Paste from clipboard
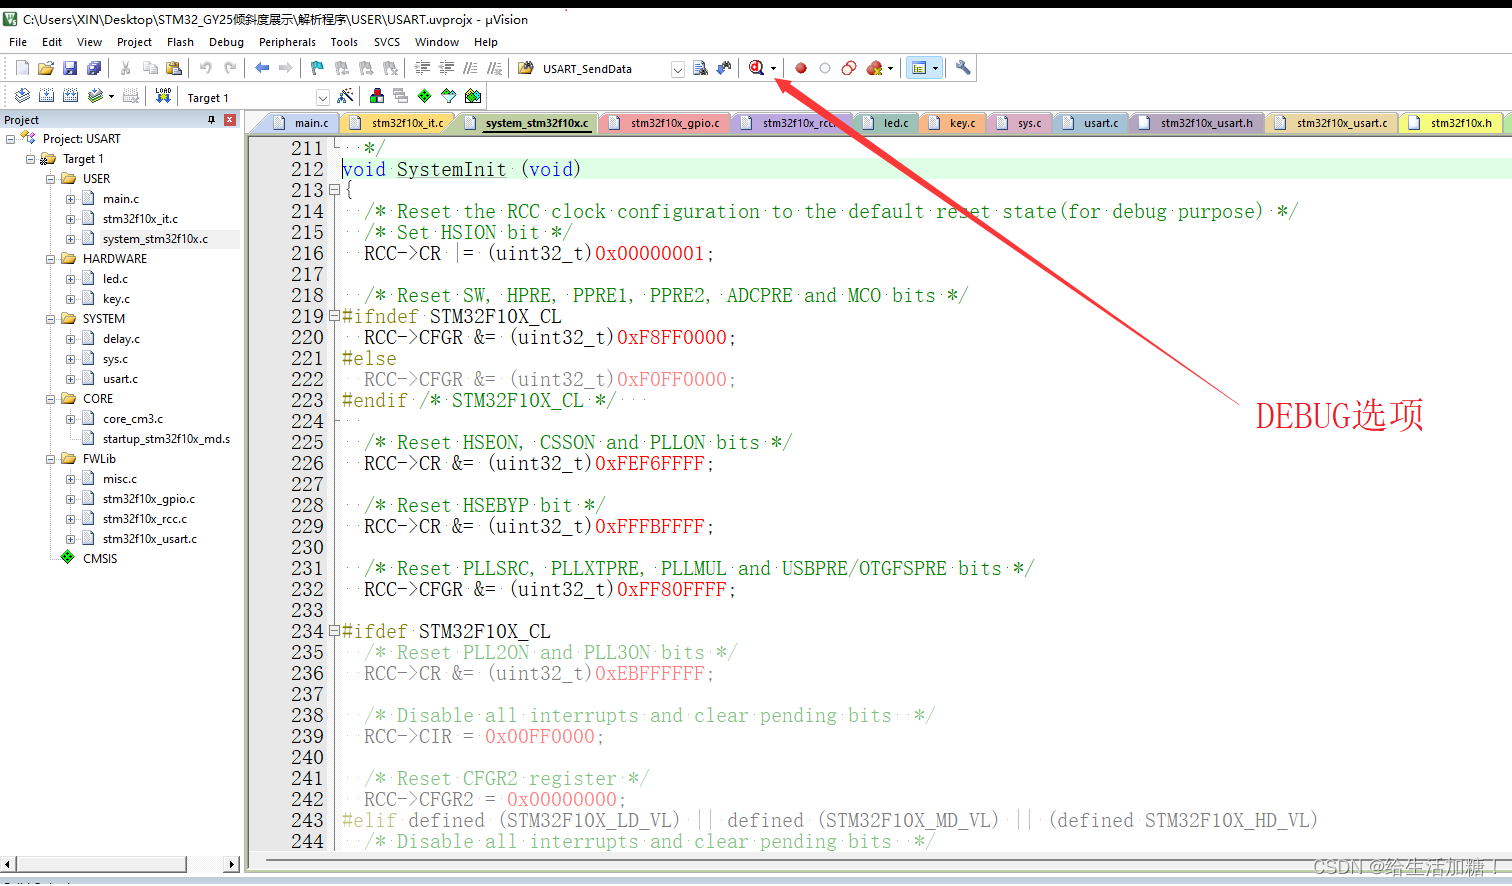Viewport: 1512px width, 886px height. click(x=174, y=67)
